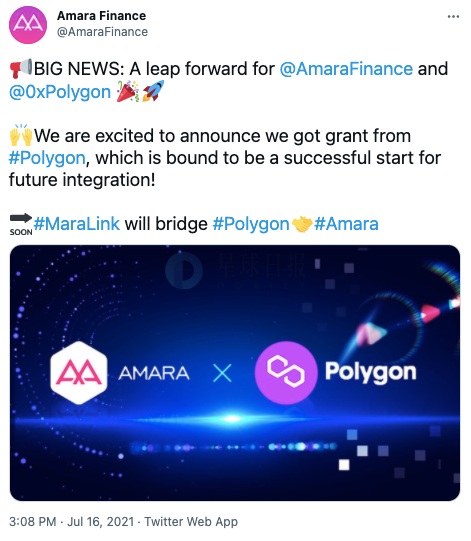Click the SOON arrow emoji
The height and width of the screenshot is (541, 471).
coord(21,224)
